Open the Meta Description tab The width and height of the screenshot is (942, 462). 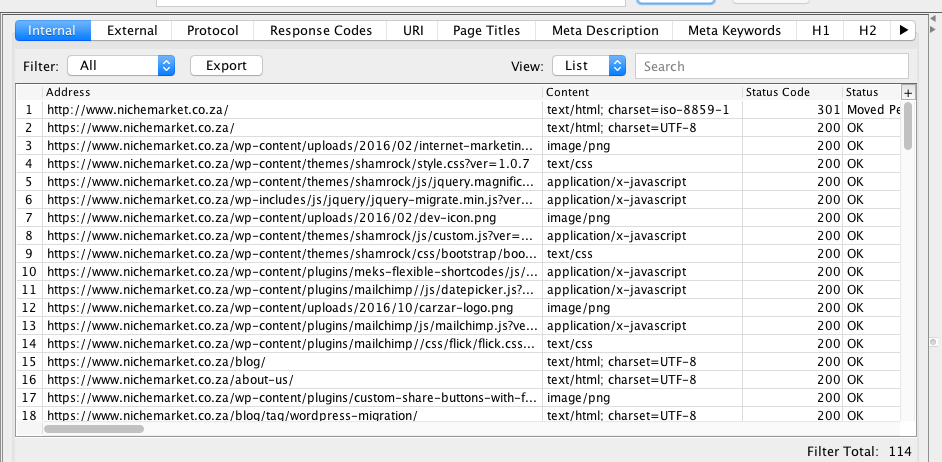coord(604,31)
